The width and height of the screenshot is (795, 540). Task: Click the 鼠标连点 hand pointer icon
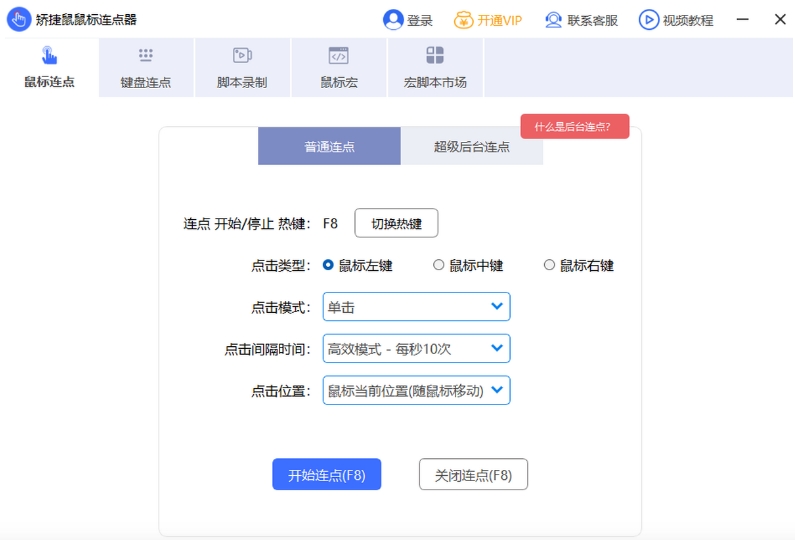point(49,55)
